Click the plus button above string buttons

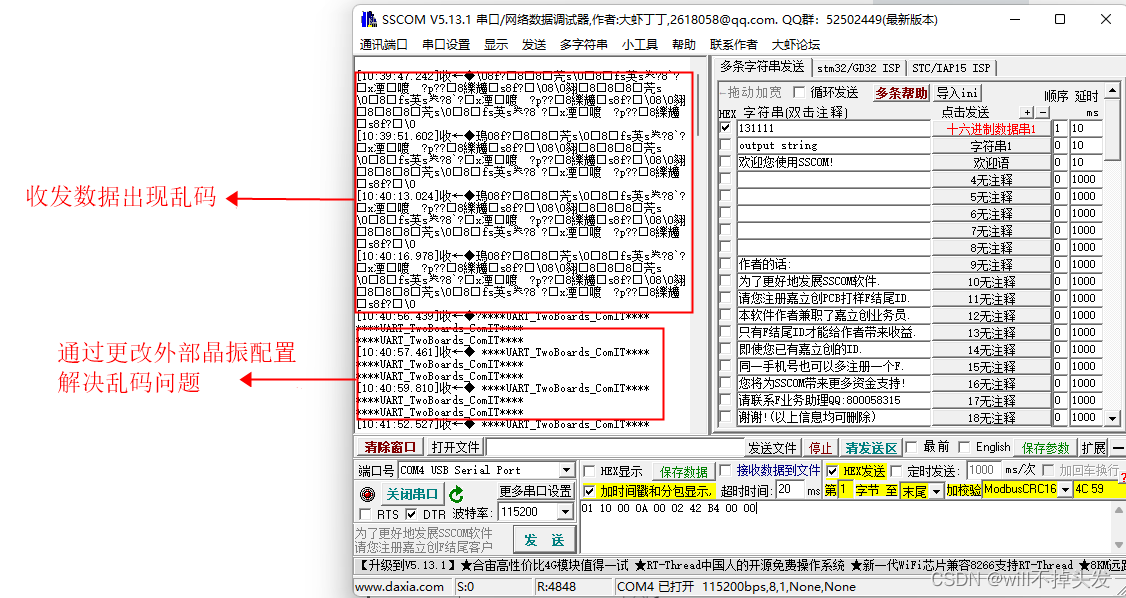[x=1027, y=113]
